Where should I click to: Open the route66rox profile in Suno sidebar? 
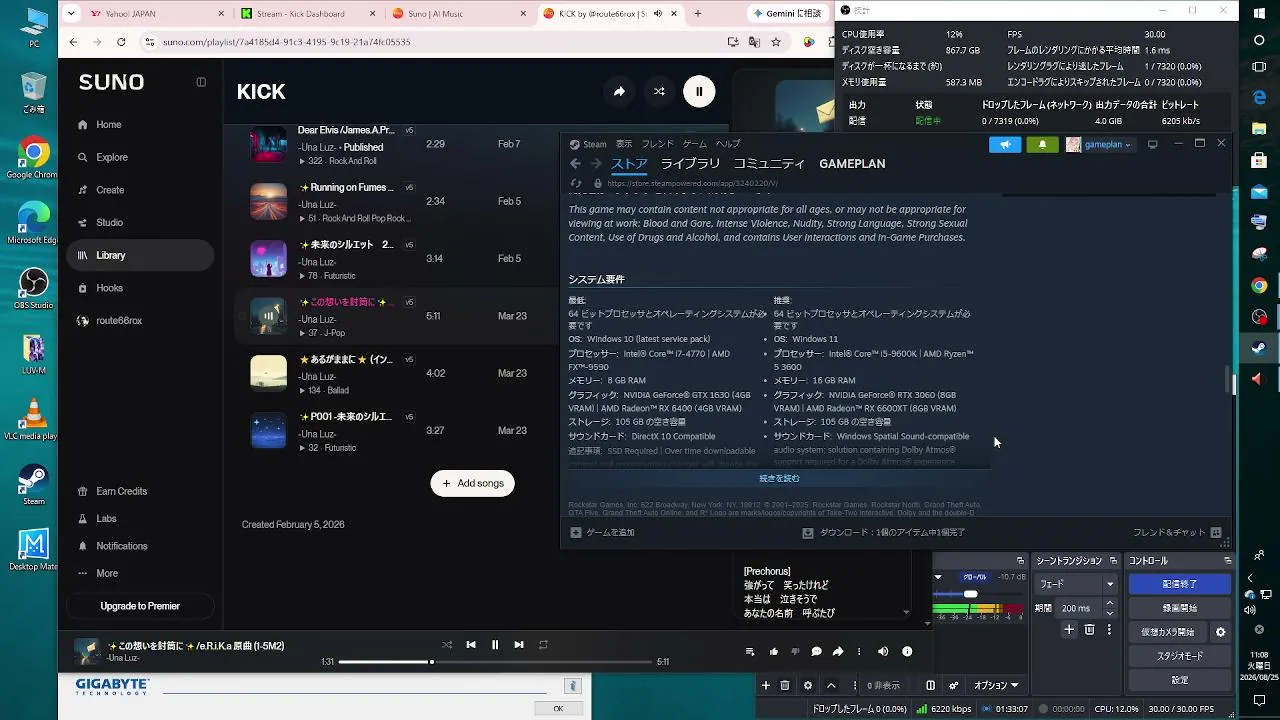point(140,321)
